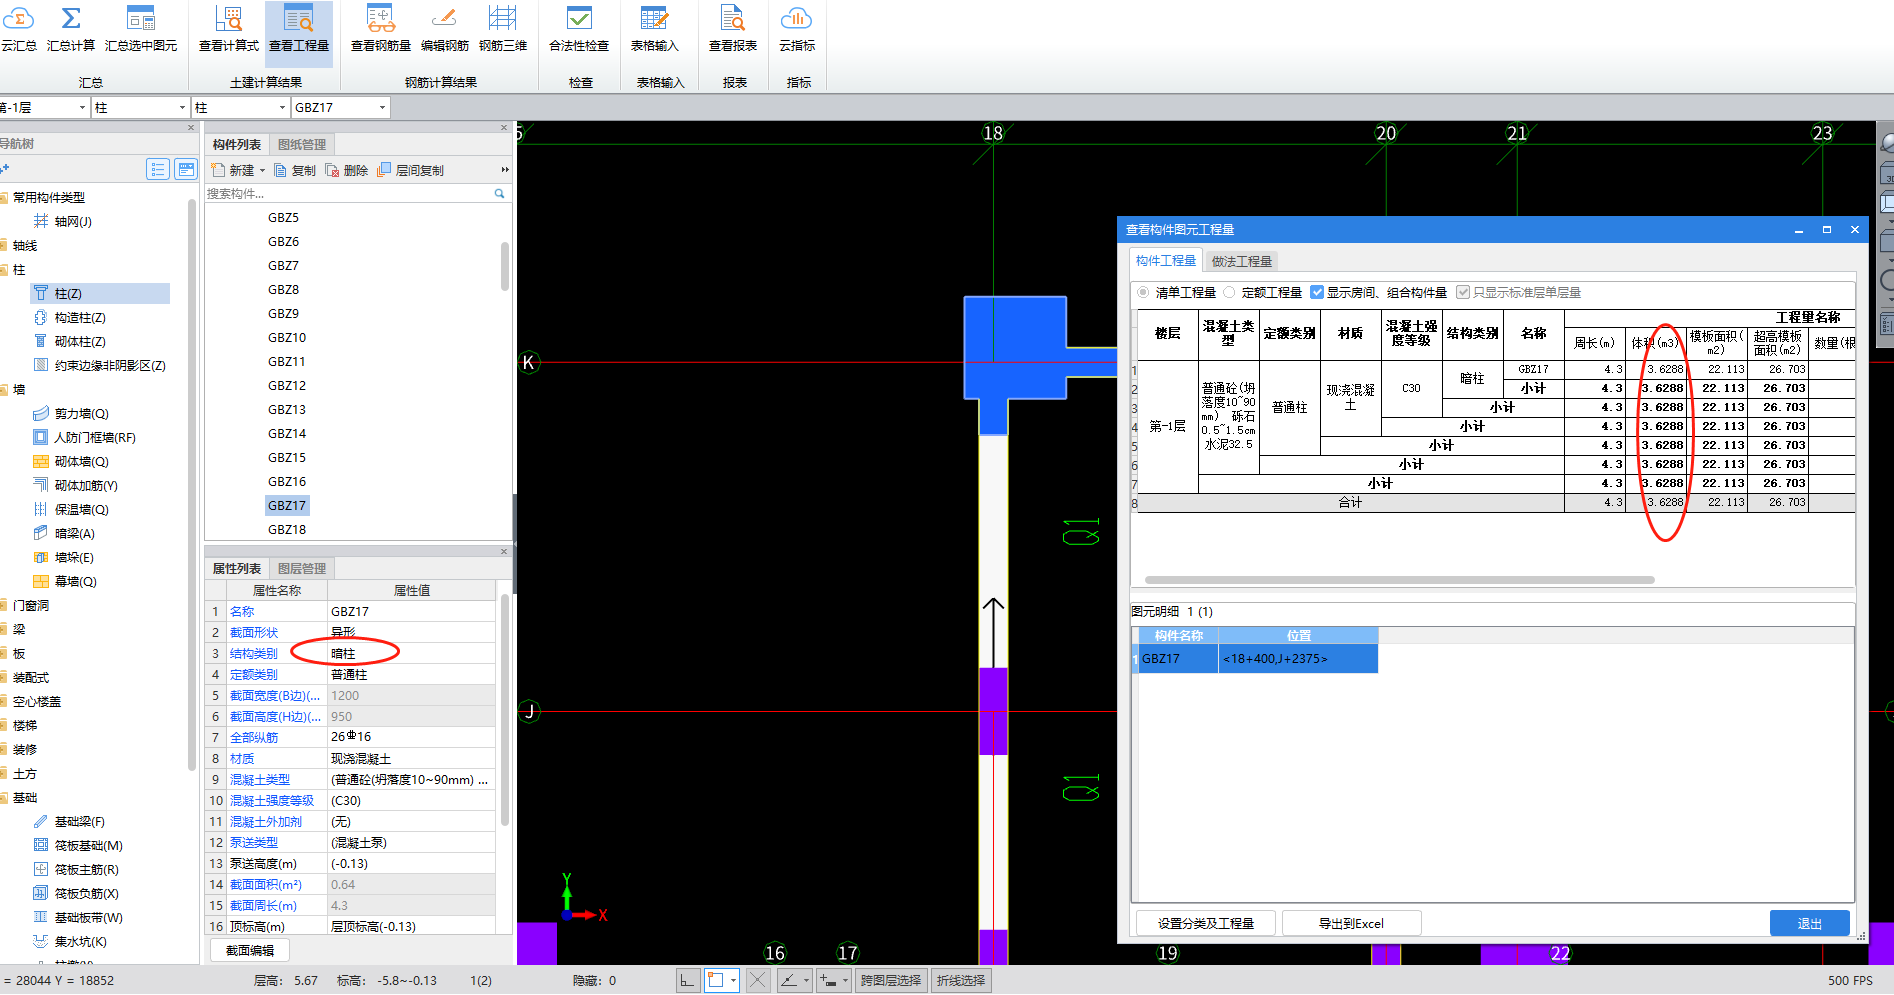
Task: Expand 装配式 tree group
Action: point(4,678)
